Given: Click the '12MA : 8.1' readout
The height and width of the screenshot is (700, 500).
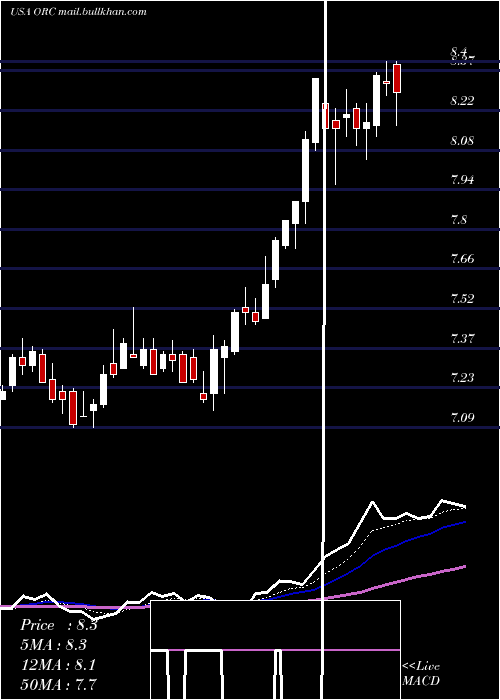Looking at the screenshot, I should click(x=58, y=665).
